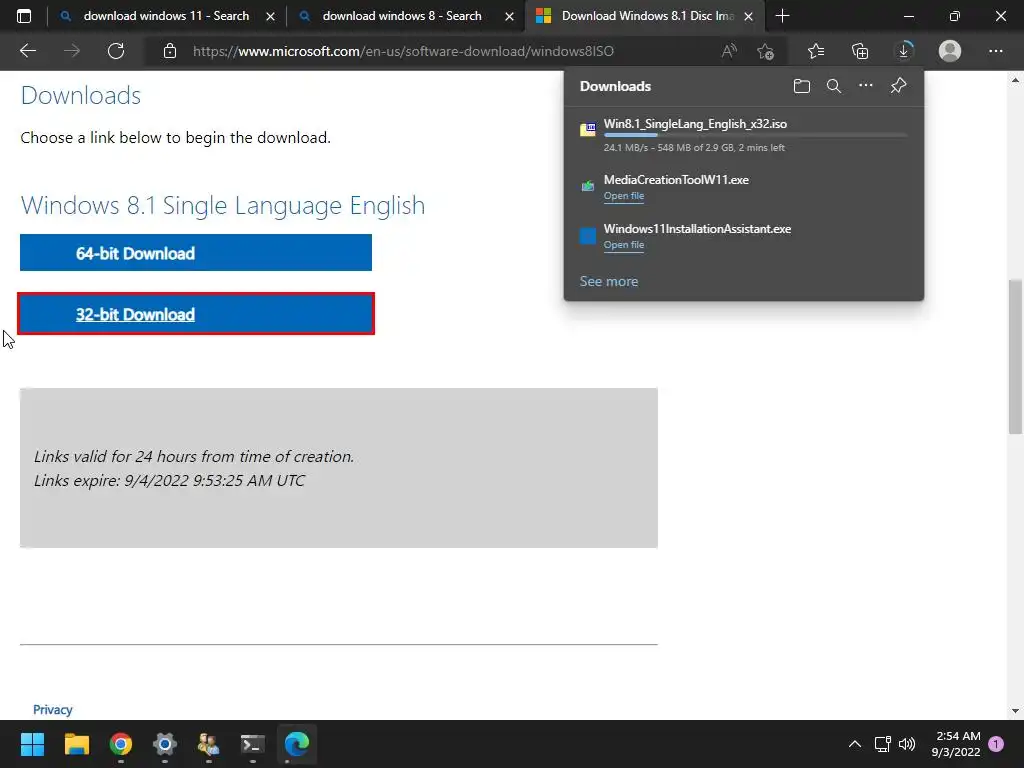This screenshot has width=1024, height=768.
Task: Open file link under MediaCreationToolW11.exe
Action: point(624,196)
